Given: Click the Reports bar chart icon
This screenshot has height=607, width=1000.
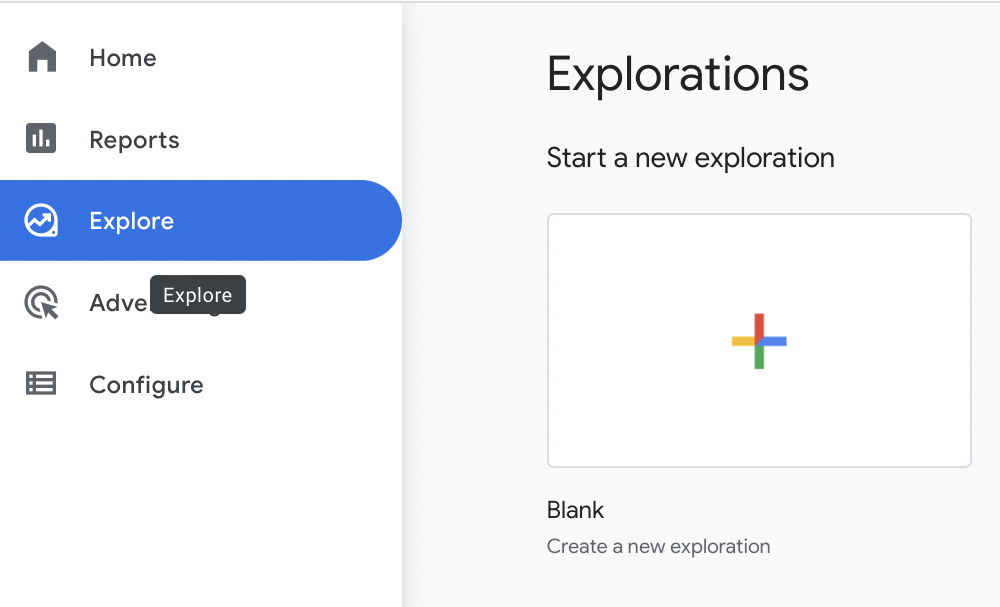Looking at the screenshot, I should click(42, 139).
